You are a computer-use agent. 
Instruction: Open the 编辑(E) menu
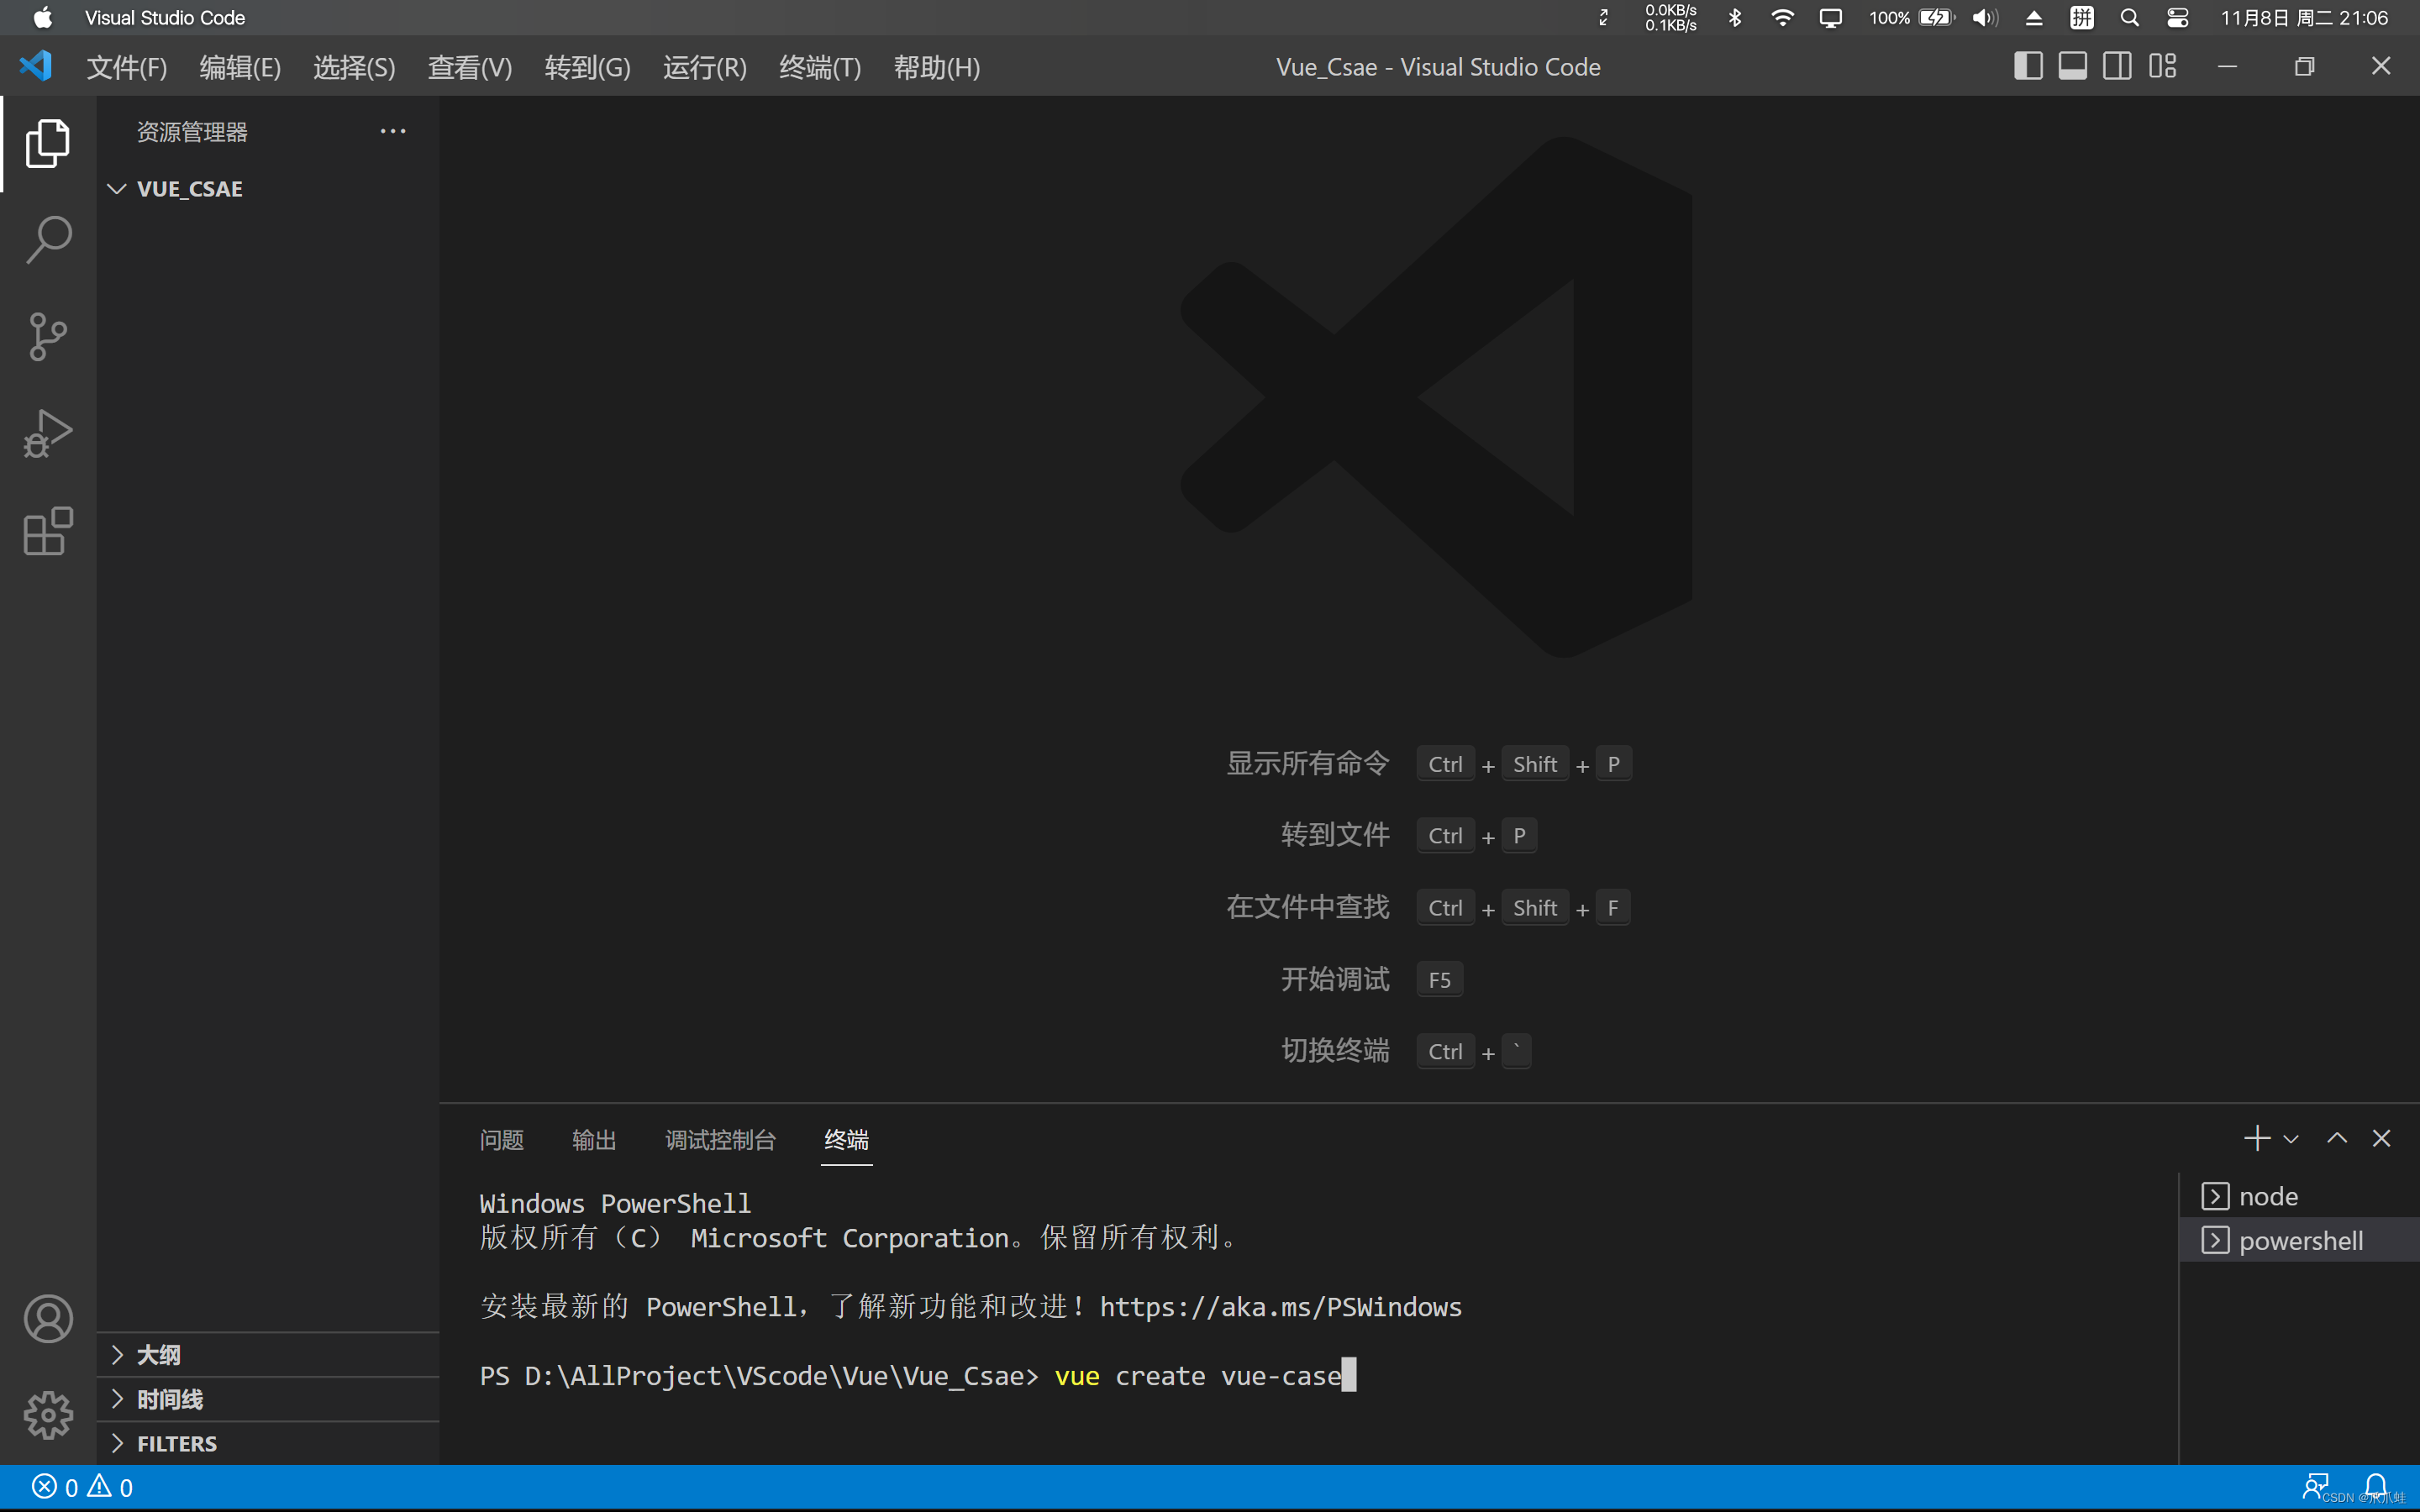tap(240, 67)
